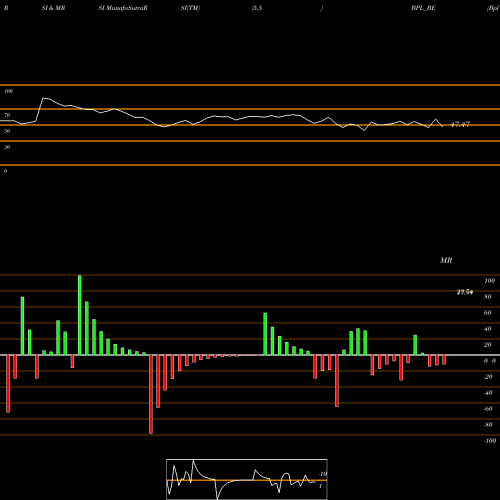Click the MR axis label "-60"
The width and height of the screenshot is (500, 500).
pos(488,409)
